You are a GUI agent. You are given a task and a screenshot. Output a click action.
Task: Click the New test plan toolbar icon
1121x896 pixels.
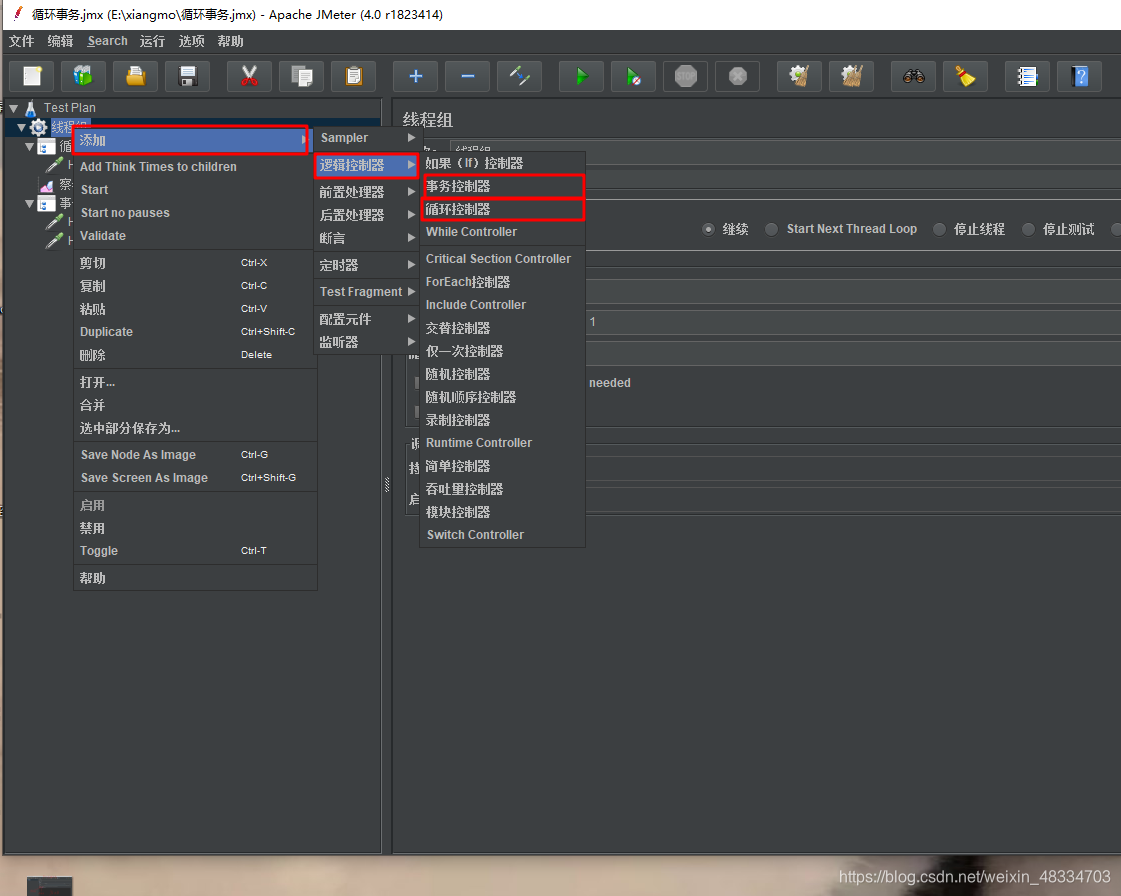[31, 76]
